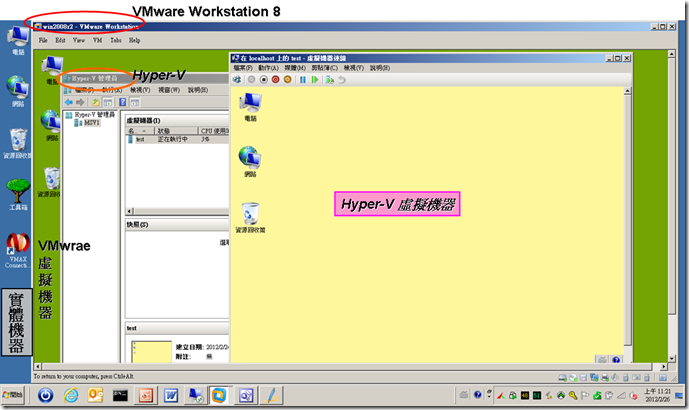Screen dimensions: 689x410
Task: Click 電腦 icon on yellow Hyper-V VM desktop
Action: 250,107
